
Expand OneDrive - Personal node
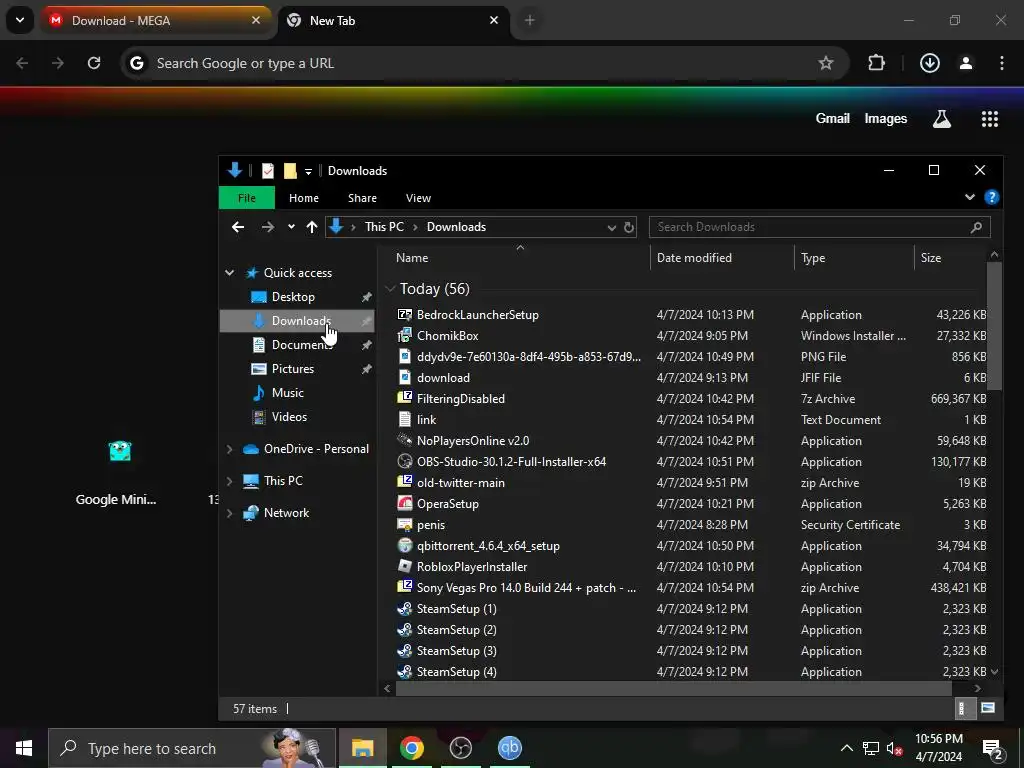tap(229, 449)
